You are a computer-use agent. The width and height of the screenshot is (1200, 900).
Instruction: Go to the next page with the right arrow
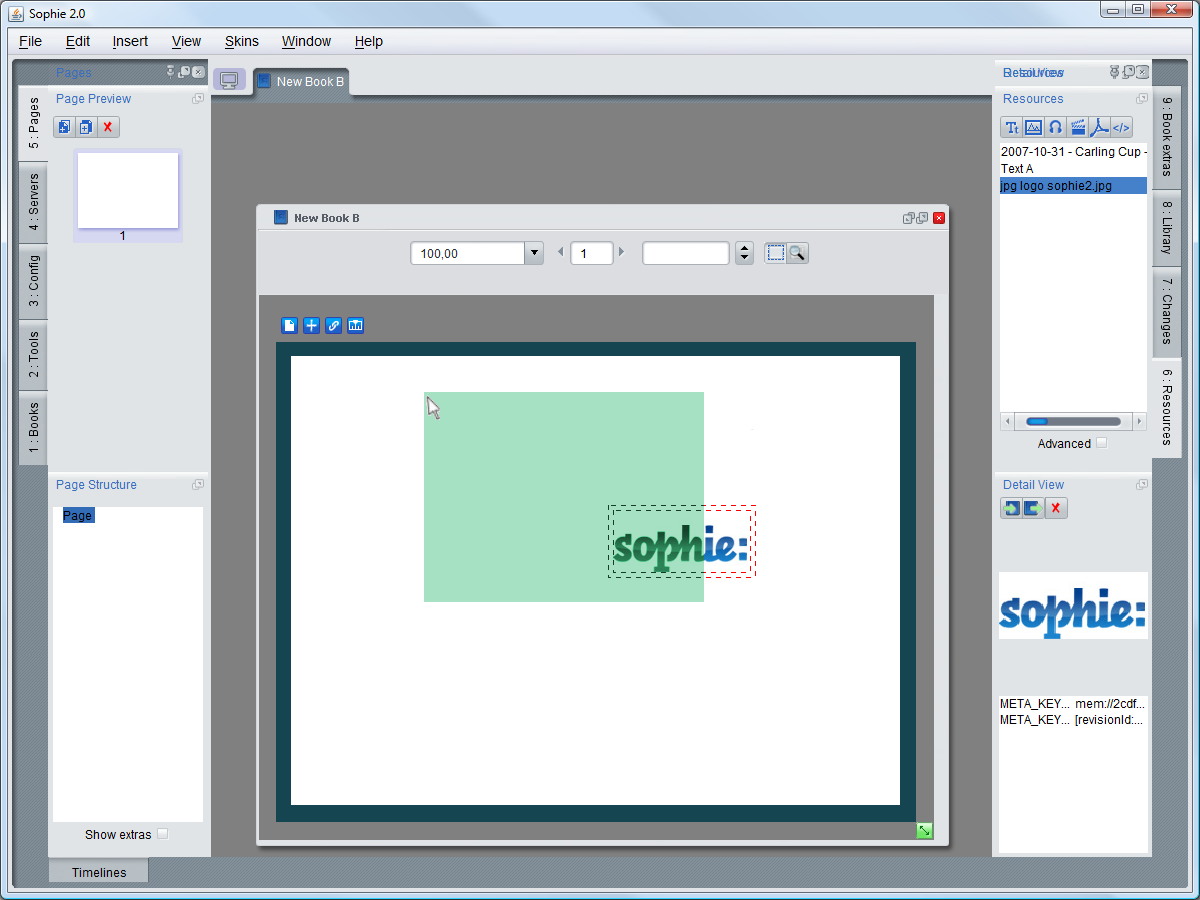click(621, 252)
